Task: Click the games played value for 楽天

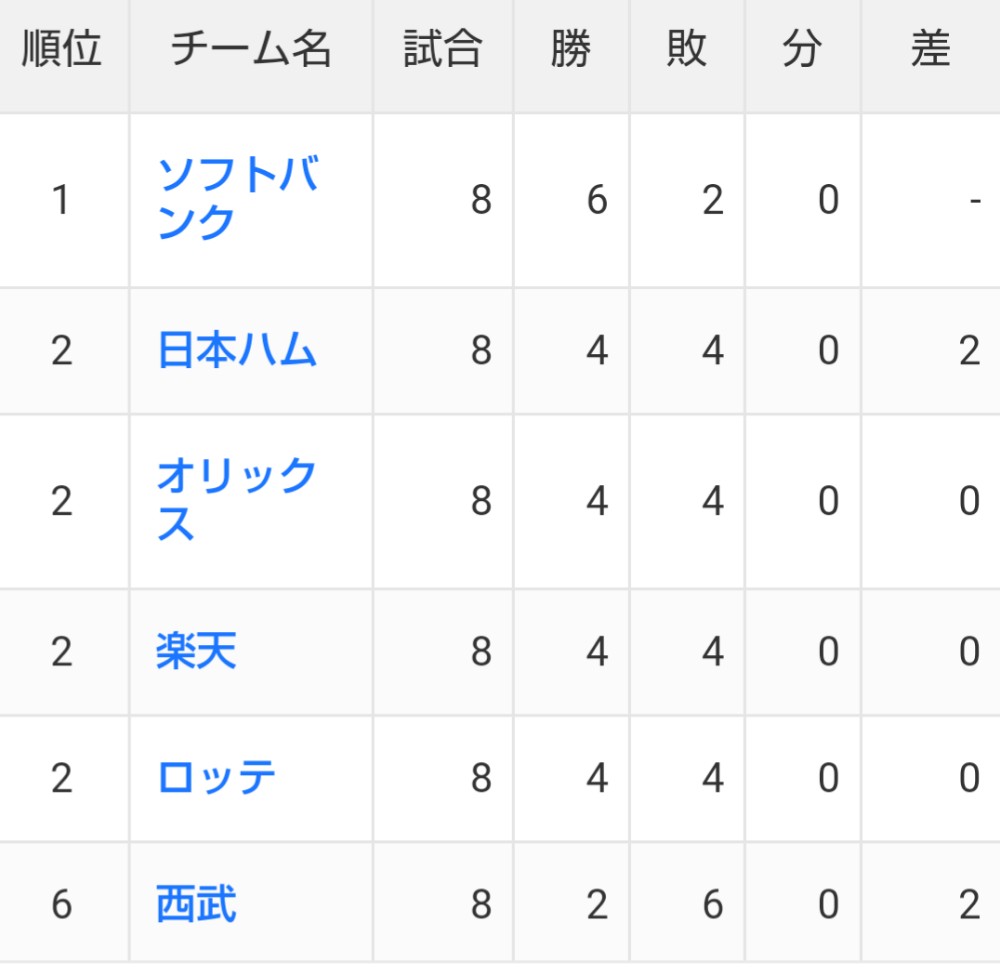Action: click(481, 652)
